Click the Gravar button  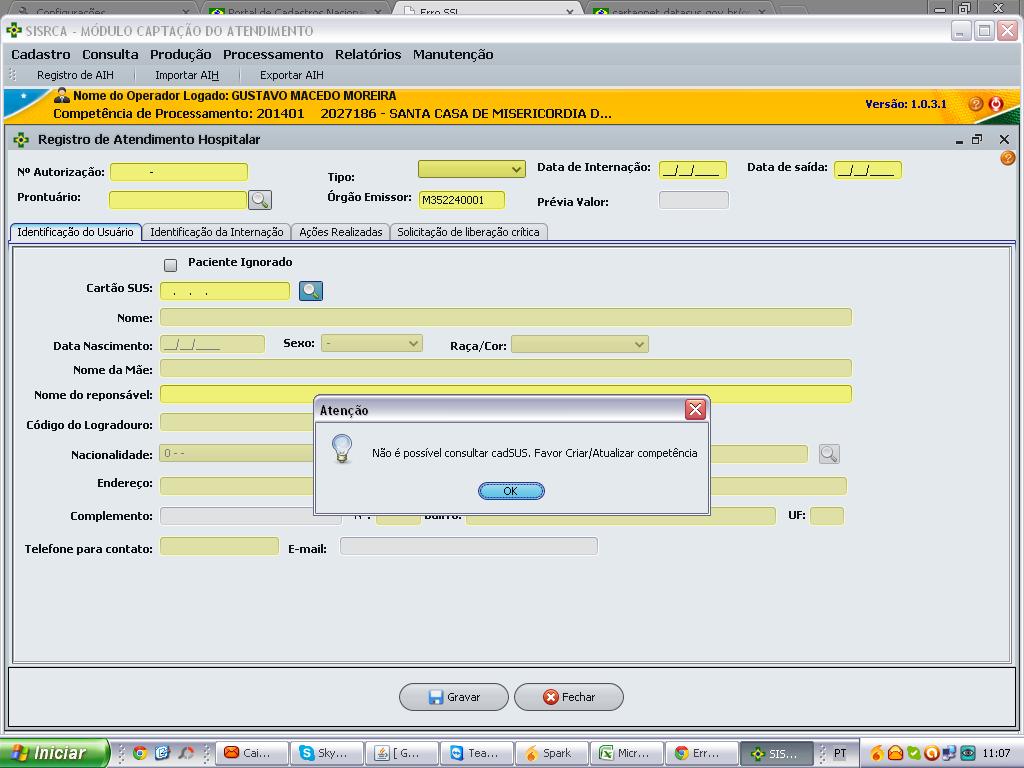coord(454,697)
